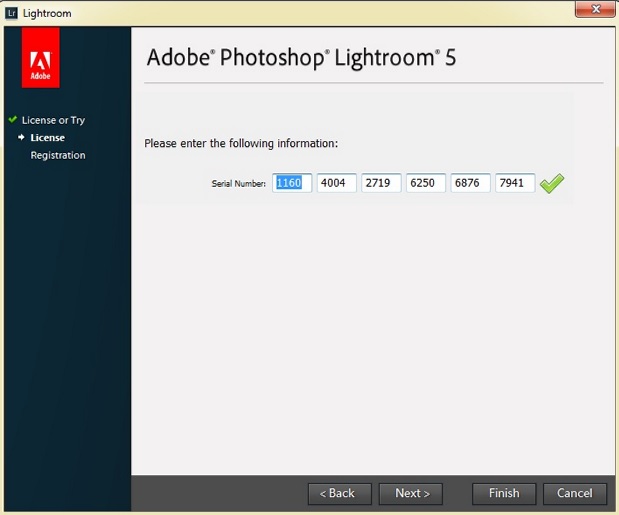Select License or Try step

tap(53, 120)
